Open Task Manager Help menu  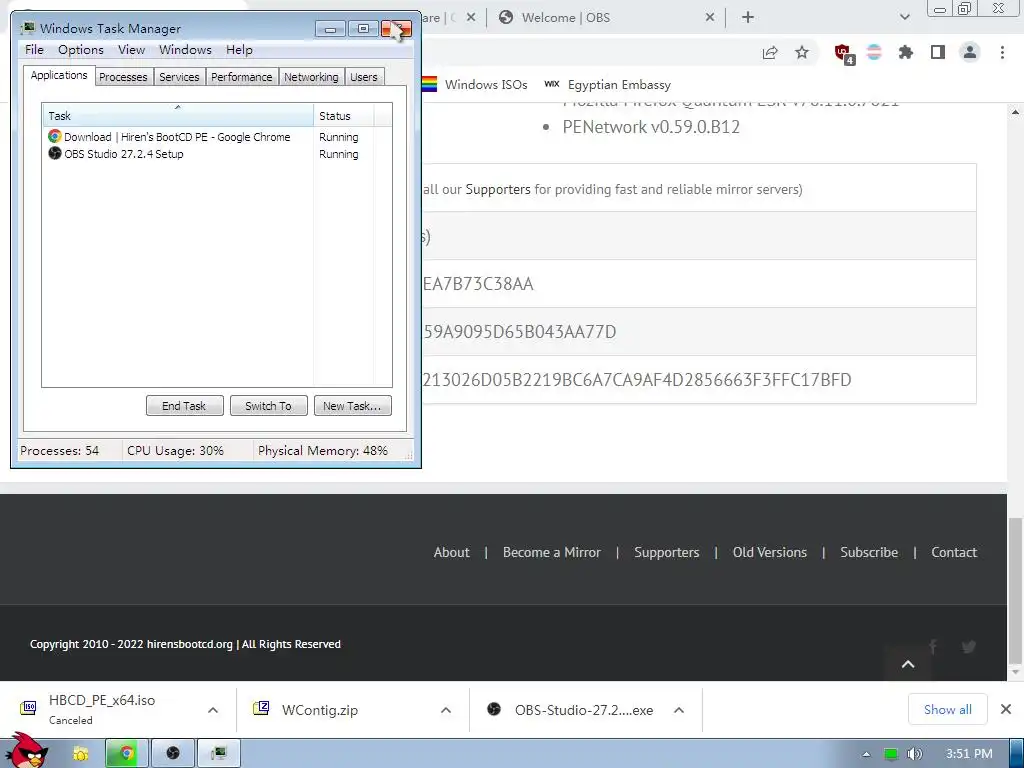click(239, 50)
